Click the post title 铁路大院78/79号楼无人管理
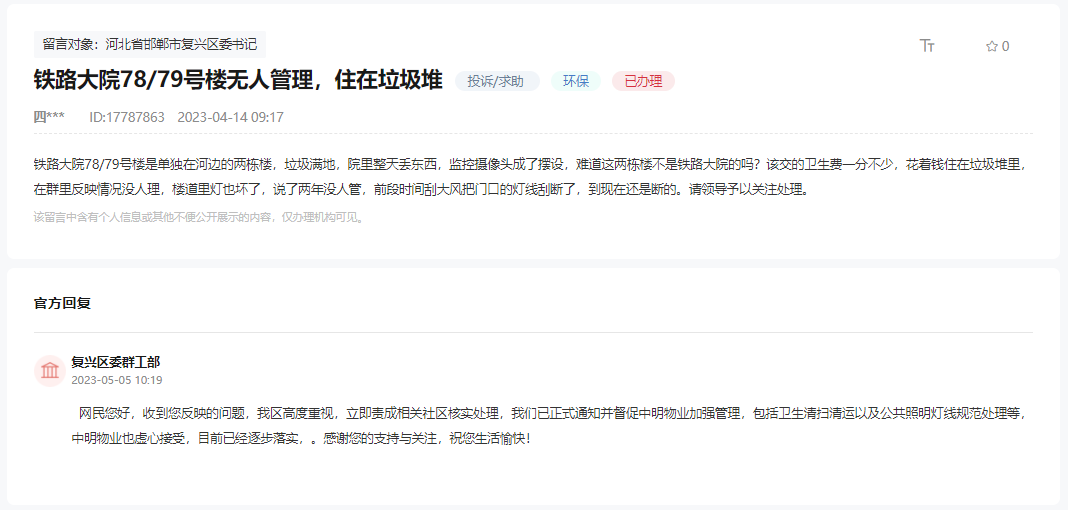1068x510 pixels. coord(238,80)
